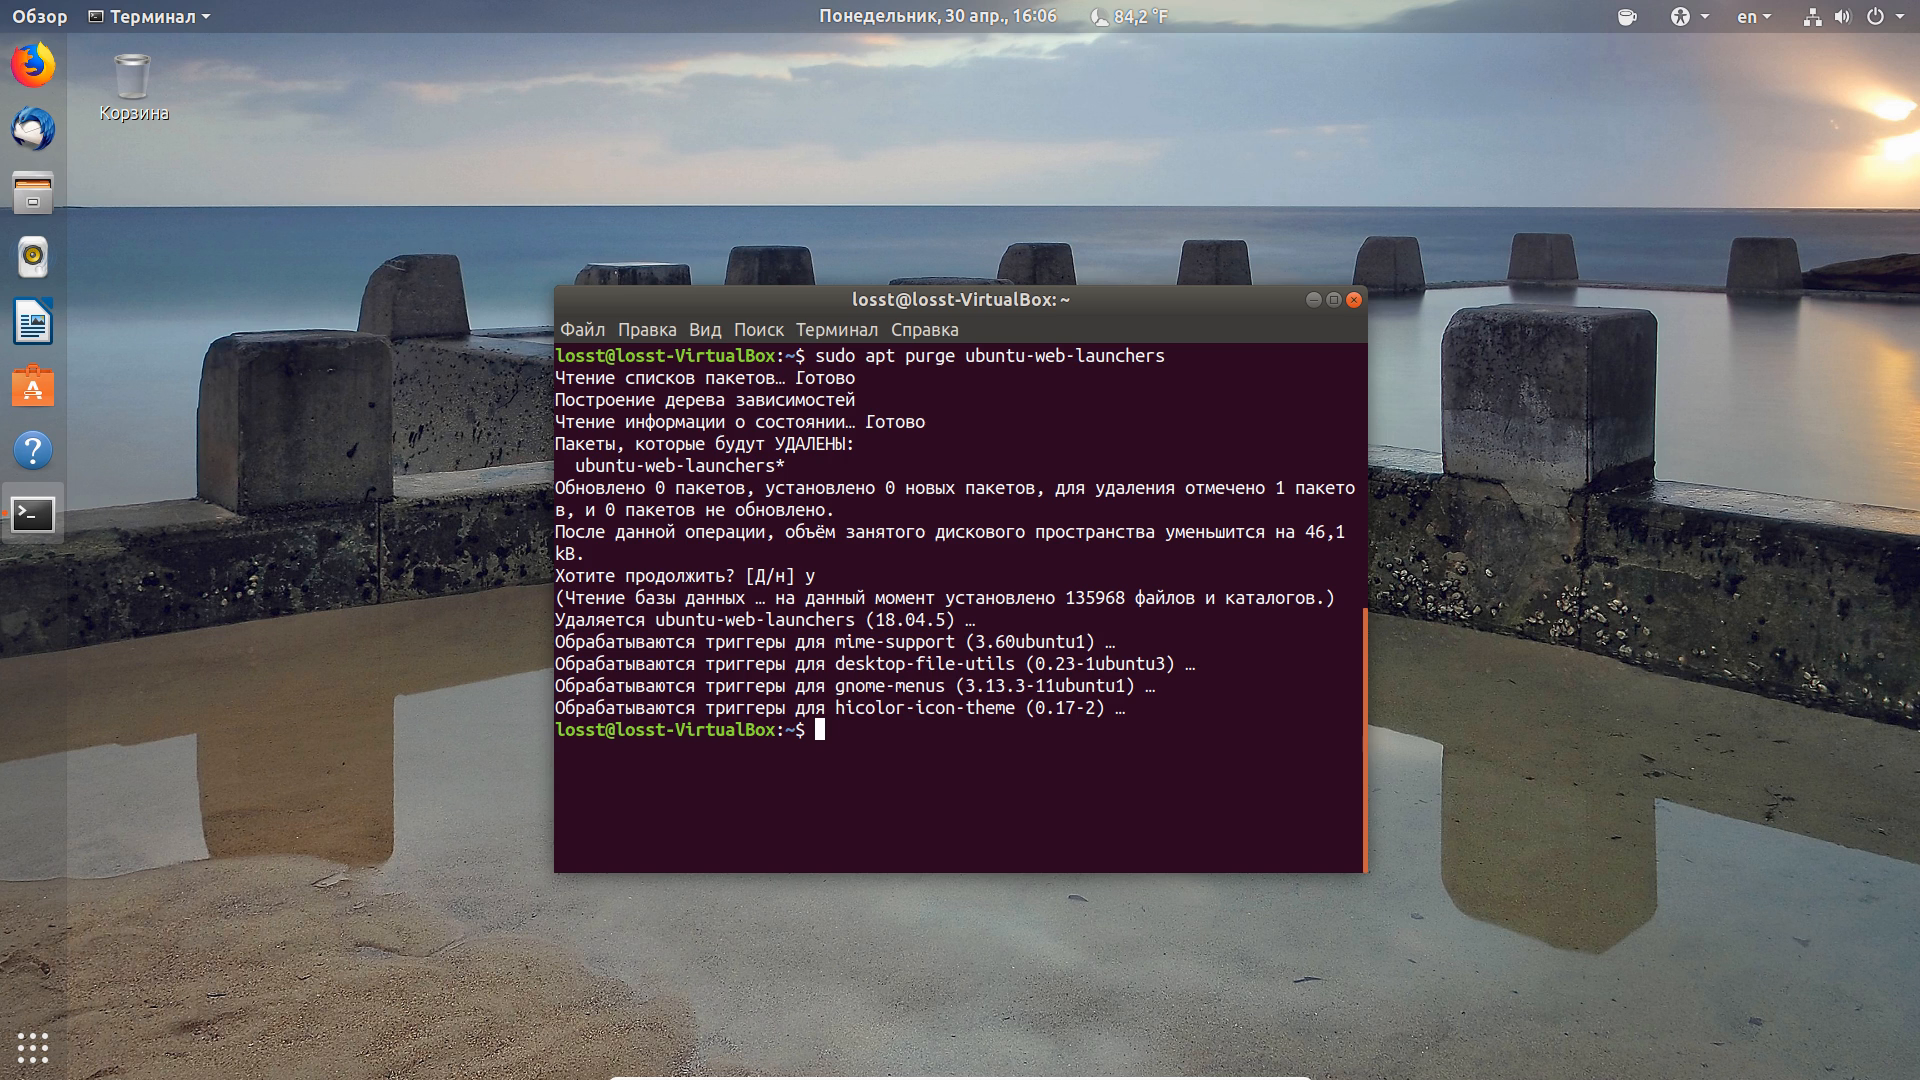The width and height of the screenshot is (1920, 1080).
Task: Open the Files manager dock icon
Action: 33,193
